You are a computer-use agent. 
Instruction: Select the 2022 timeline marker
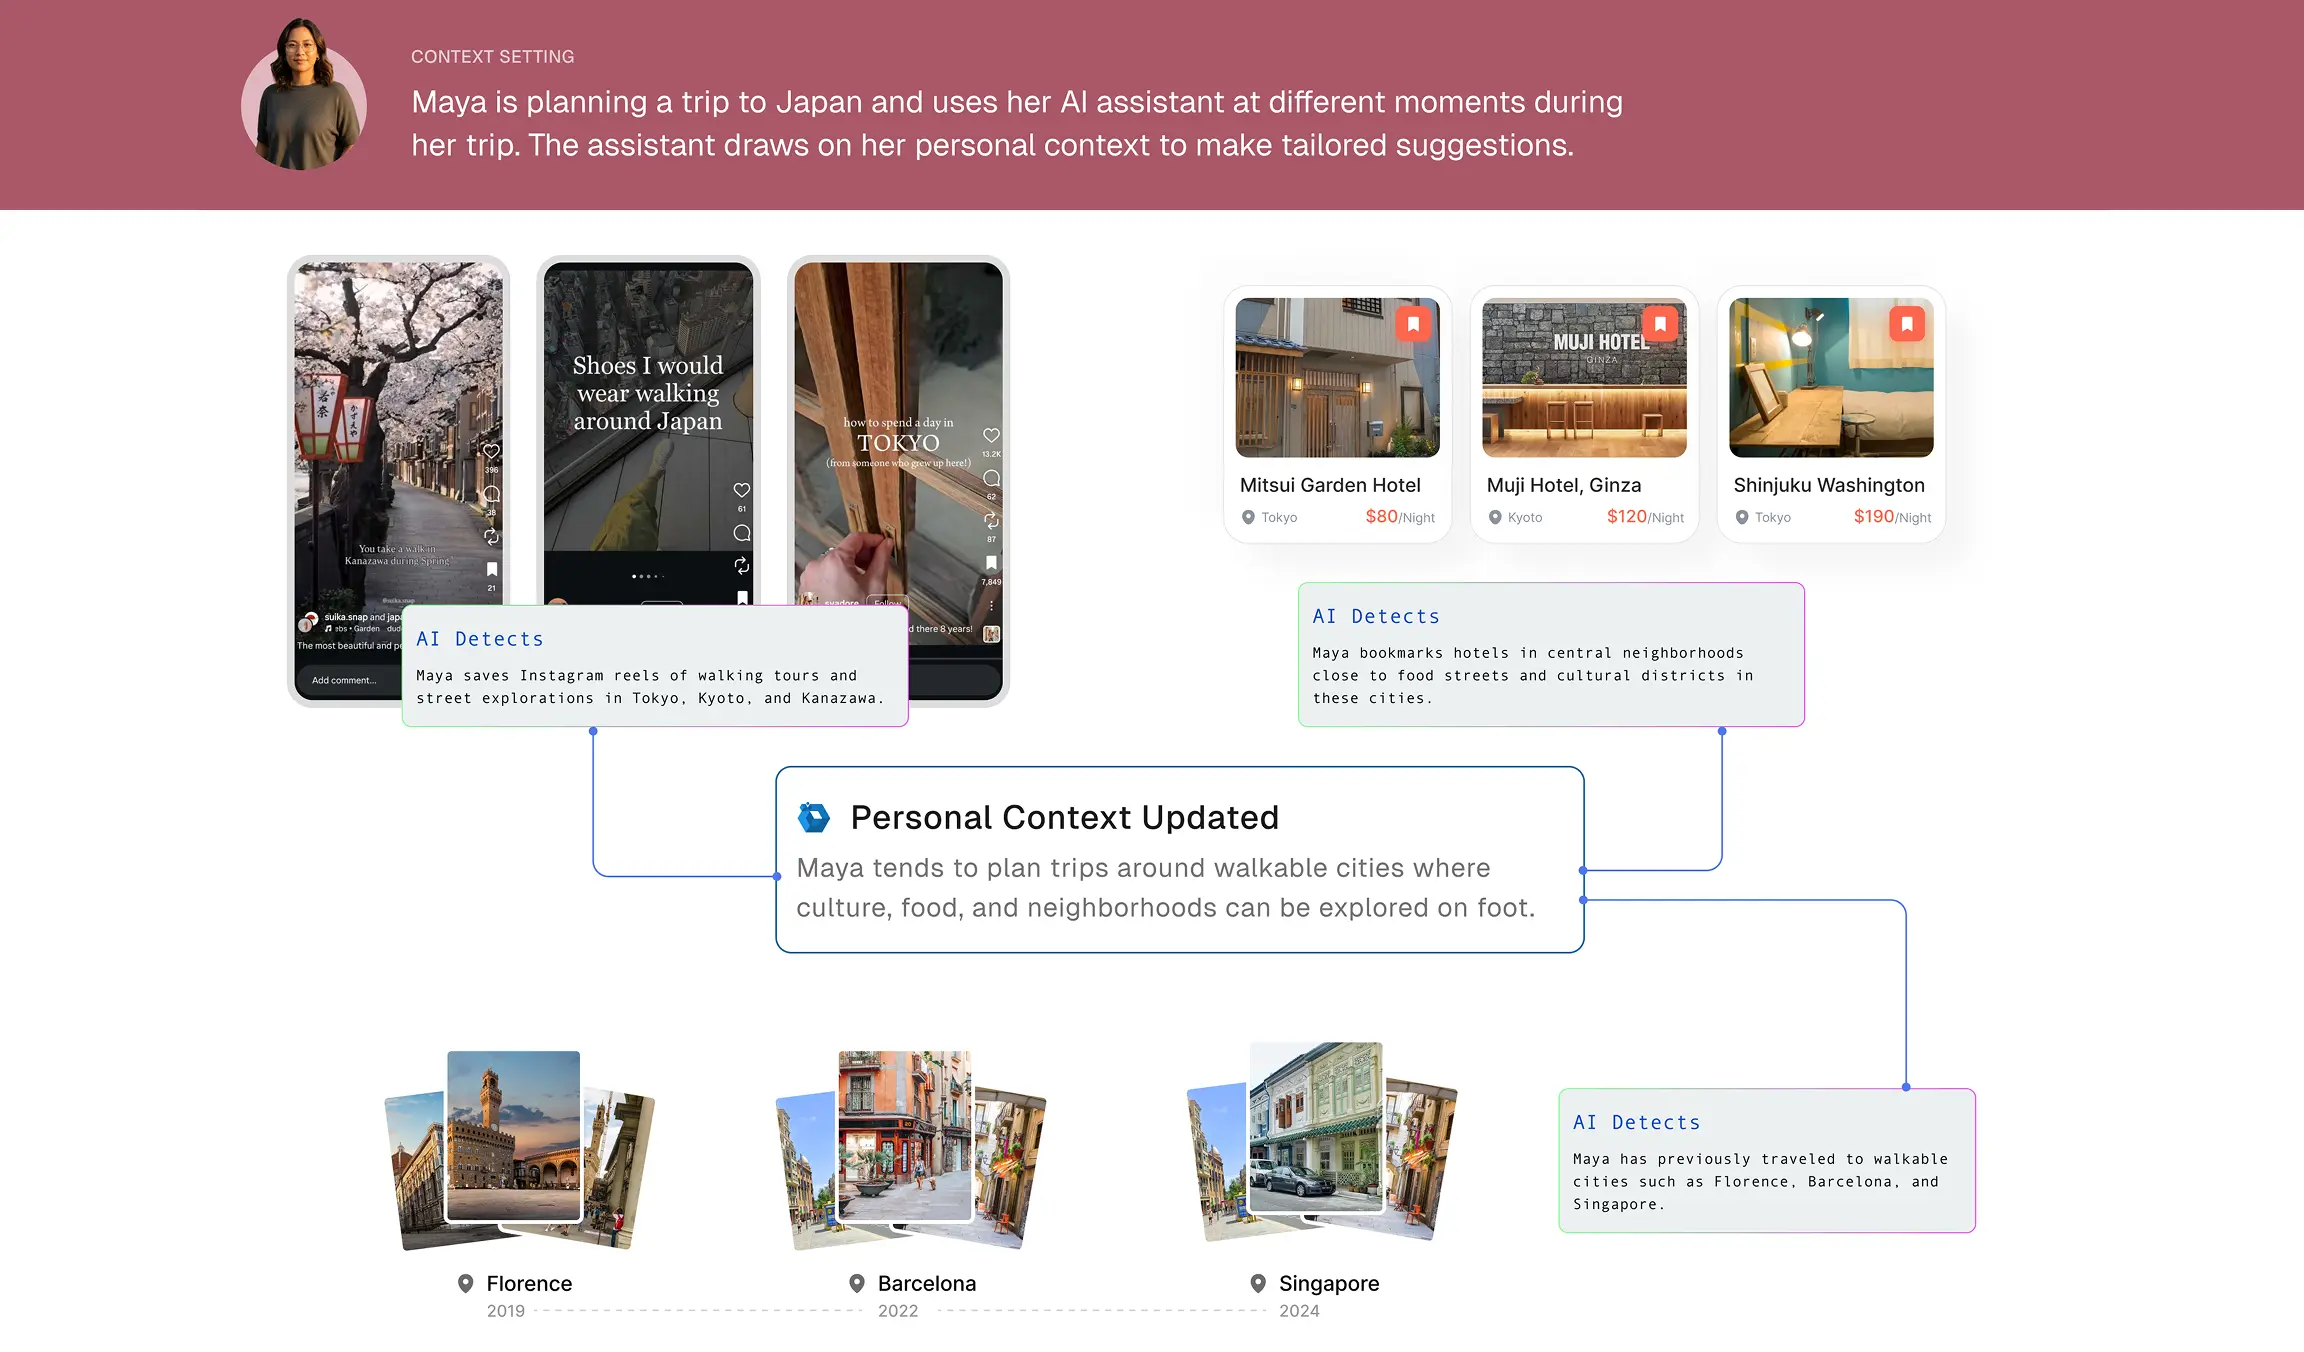pyautogui.click(x=898, y=1311)
